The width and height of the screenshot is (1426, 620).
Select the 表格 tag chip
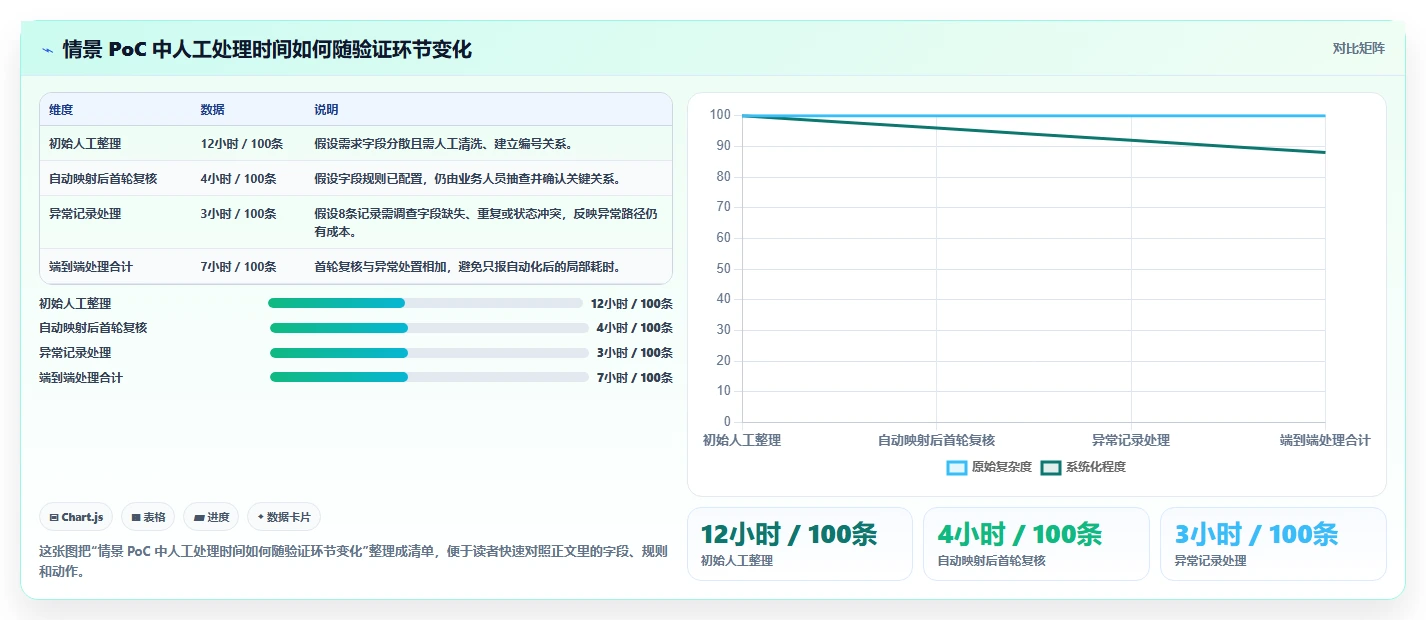pyautogui.click(x=148, y=517)
